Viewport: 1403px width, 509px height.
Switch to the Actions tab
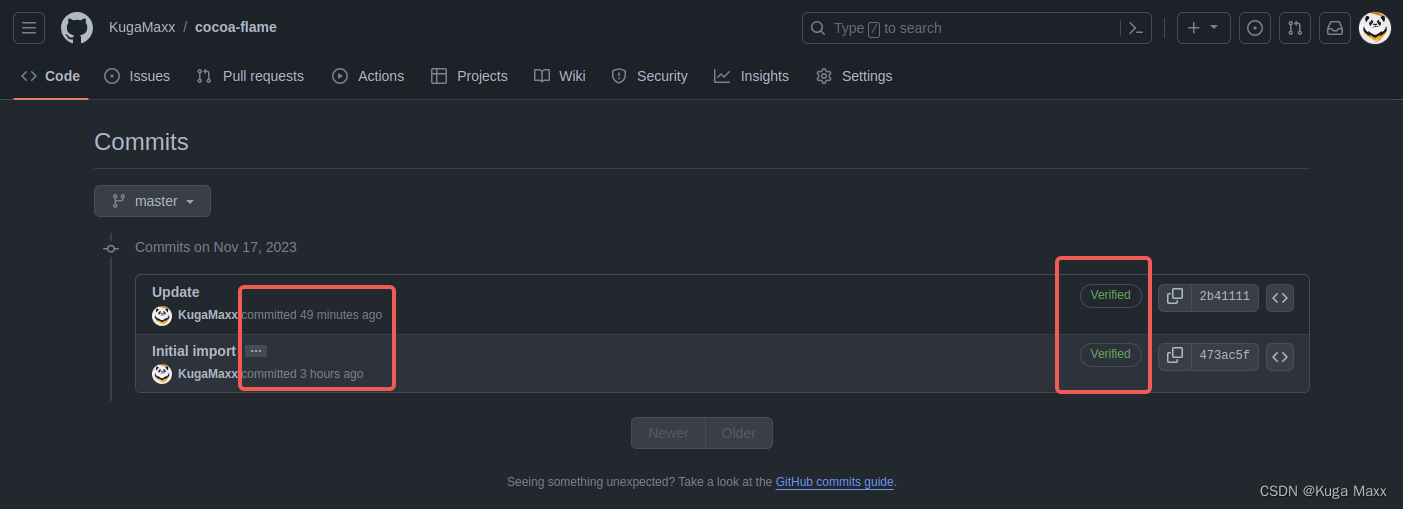tap(368, 76)
